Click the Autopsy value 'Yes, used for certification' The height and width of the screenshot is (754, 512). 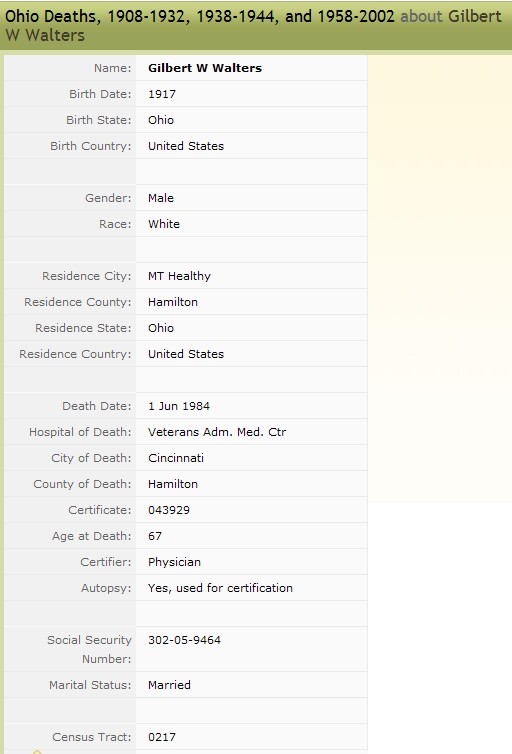tap(220, 588)
